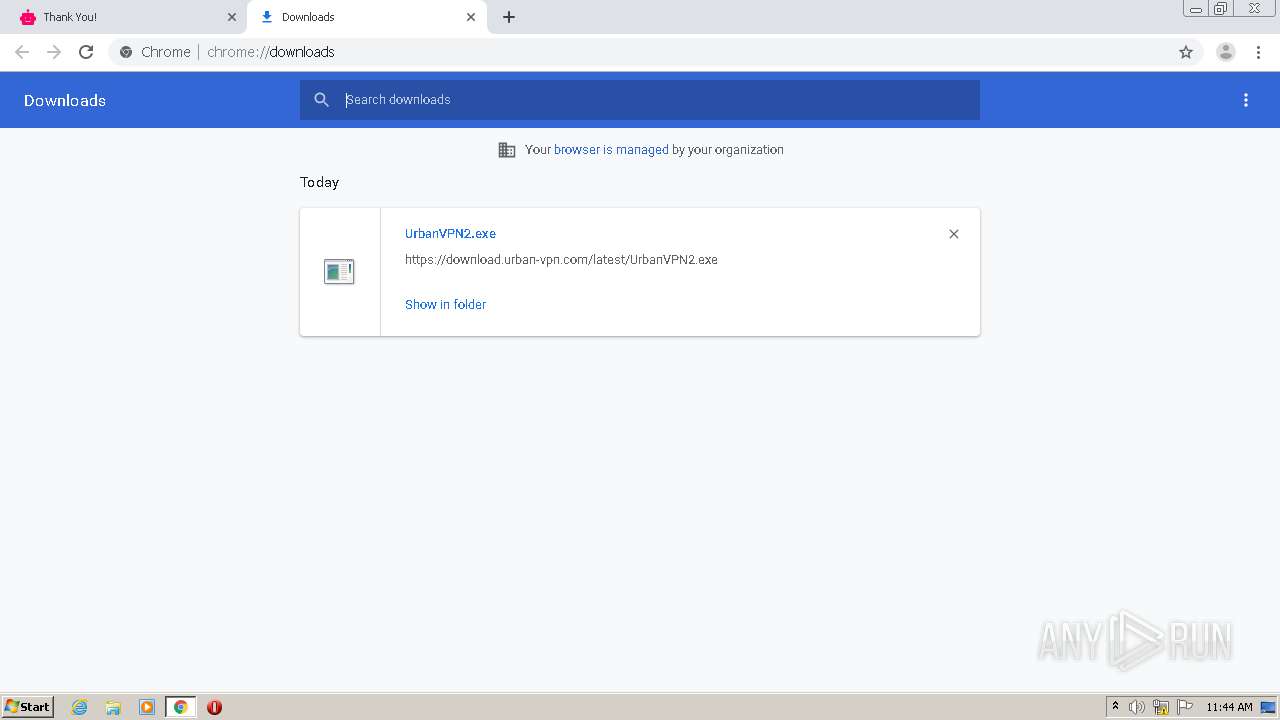Click the 11:44 AM system clock
Image resolution: width=1280 pixels, height=720 pixels.
click(1229, 707)
